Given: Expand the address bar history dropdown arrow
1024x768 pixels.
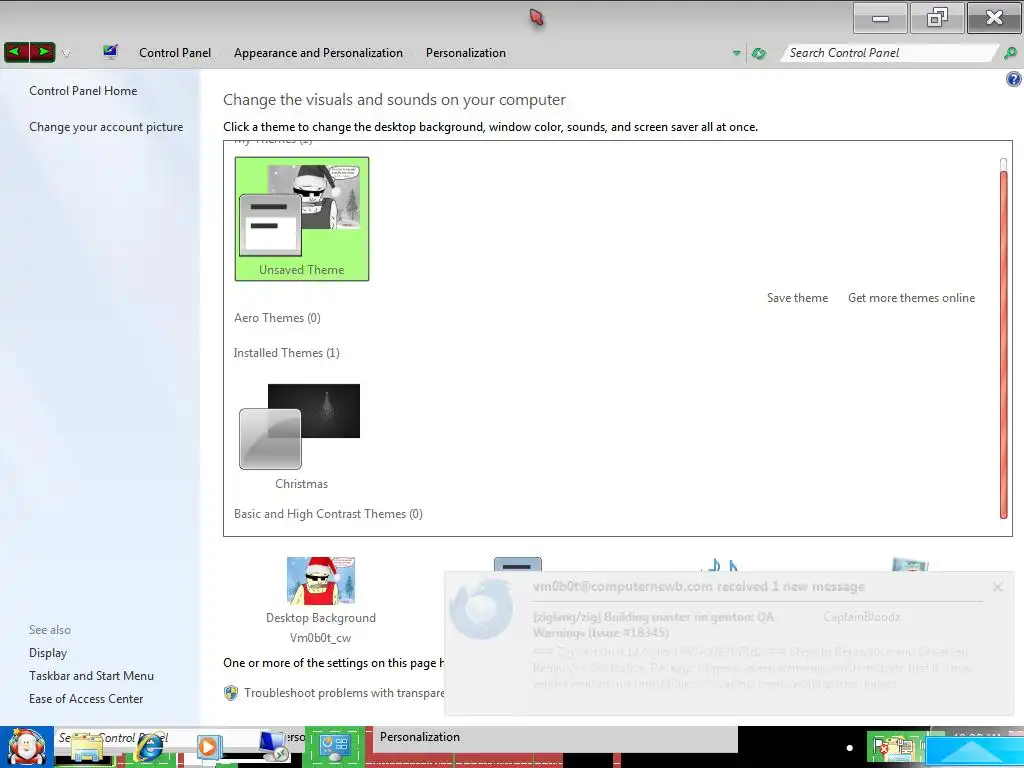Looking at the screenshot, I should coord(736,54).
